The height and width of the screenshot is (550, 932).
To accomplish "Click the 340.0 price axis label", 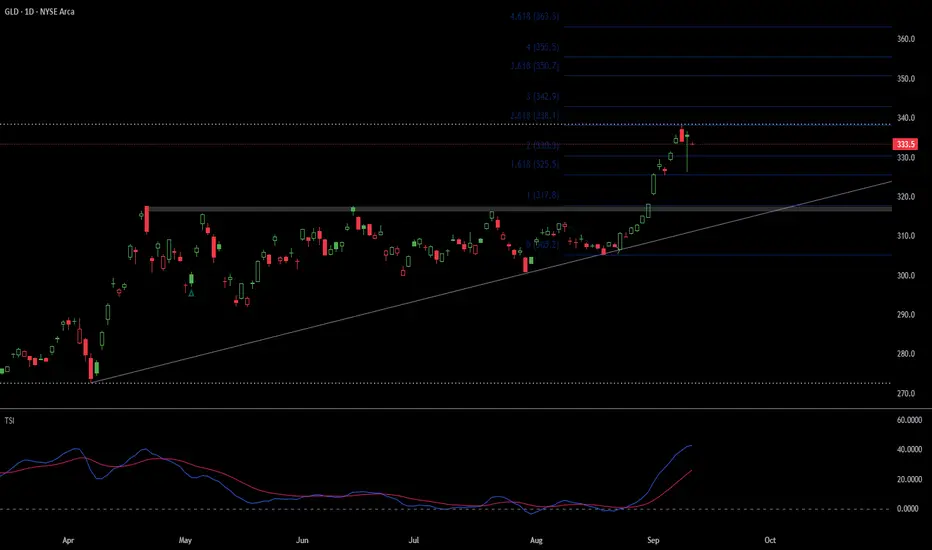I will (x=905, y=118).
